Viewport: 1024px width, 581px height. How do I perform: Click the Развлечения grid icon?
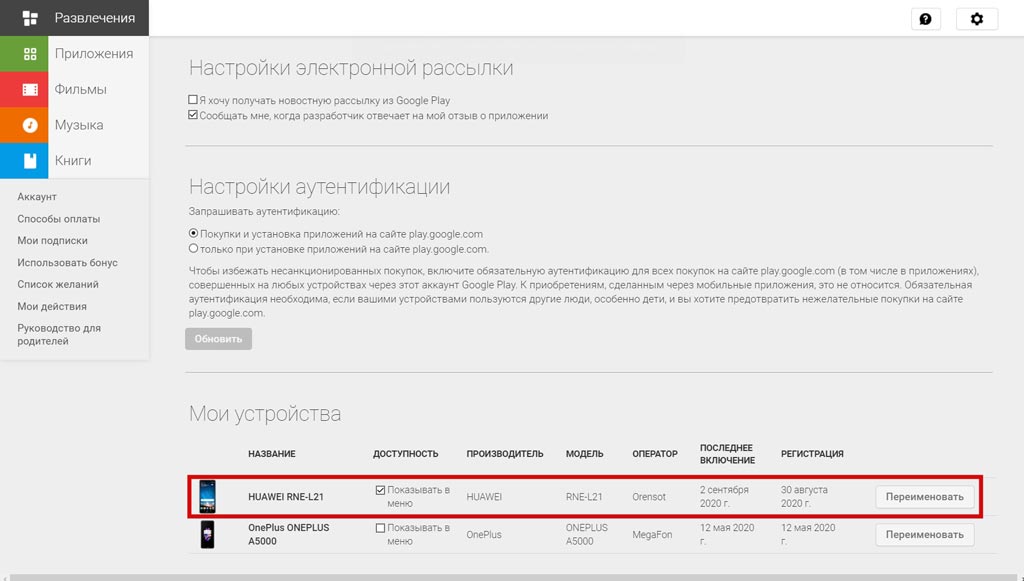(30, 18)
